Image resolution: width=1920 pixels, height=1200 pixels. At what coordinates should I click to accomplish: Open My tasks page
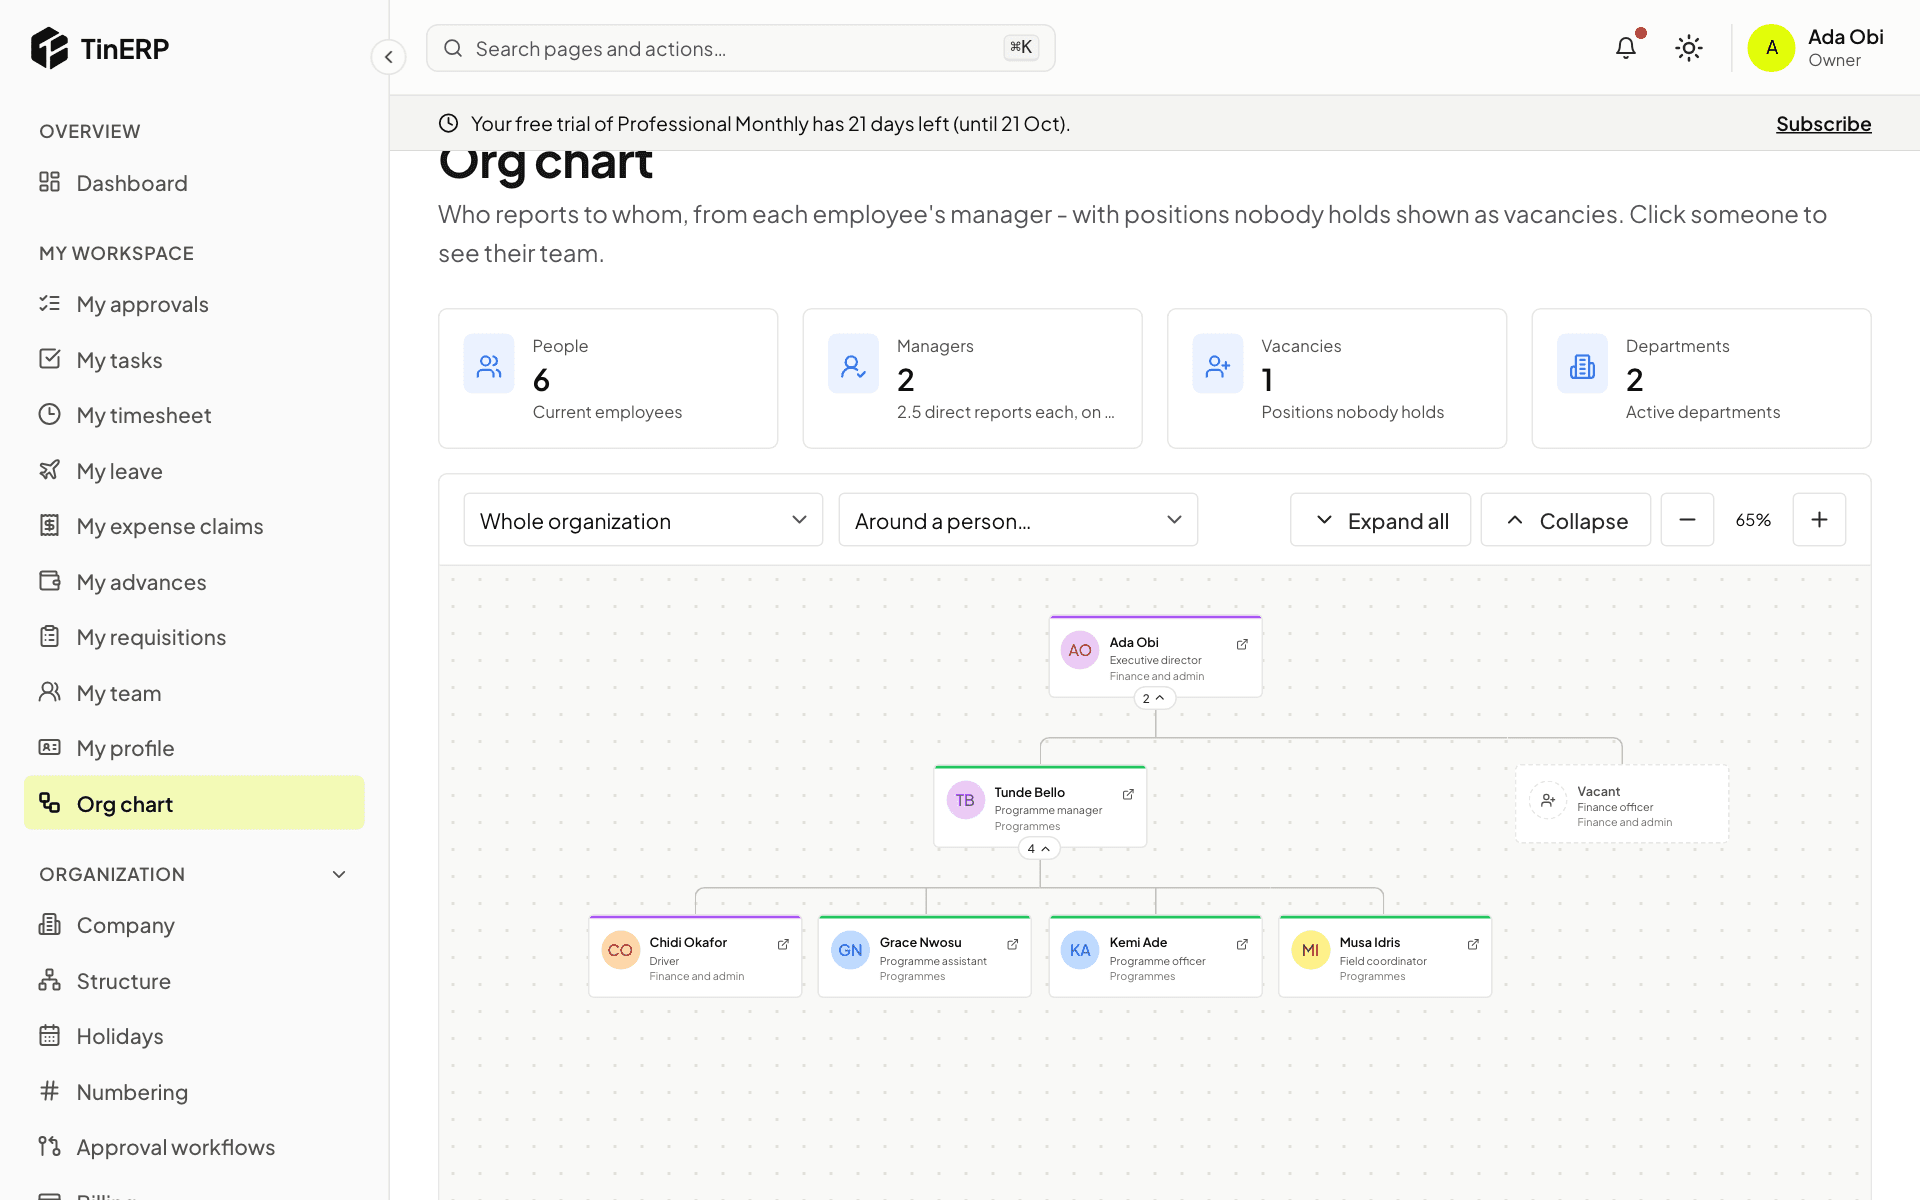coord(194,360)
